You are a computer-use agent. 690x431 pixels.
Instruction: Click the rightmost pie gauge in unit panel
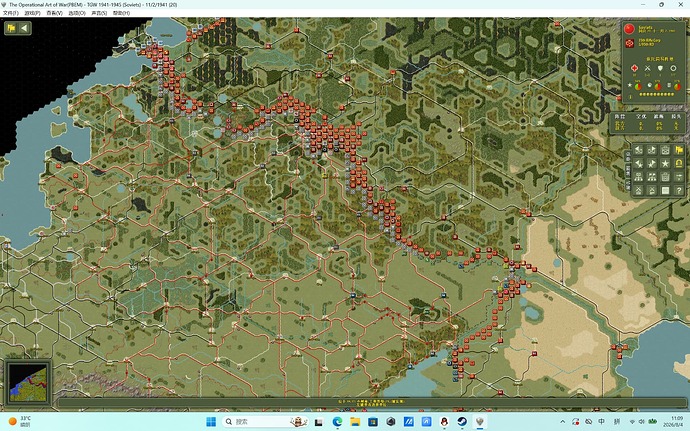click(x=677, y=87)
